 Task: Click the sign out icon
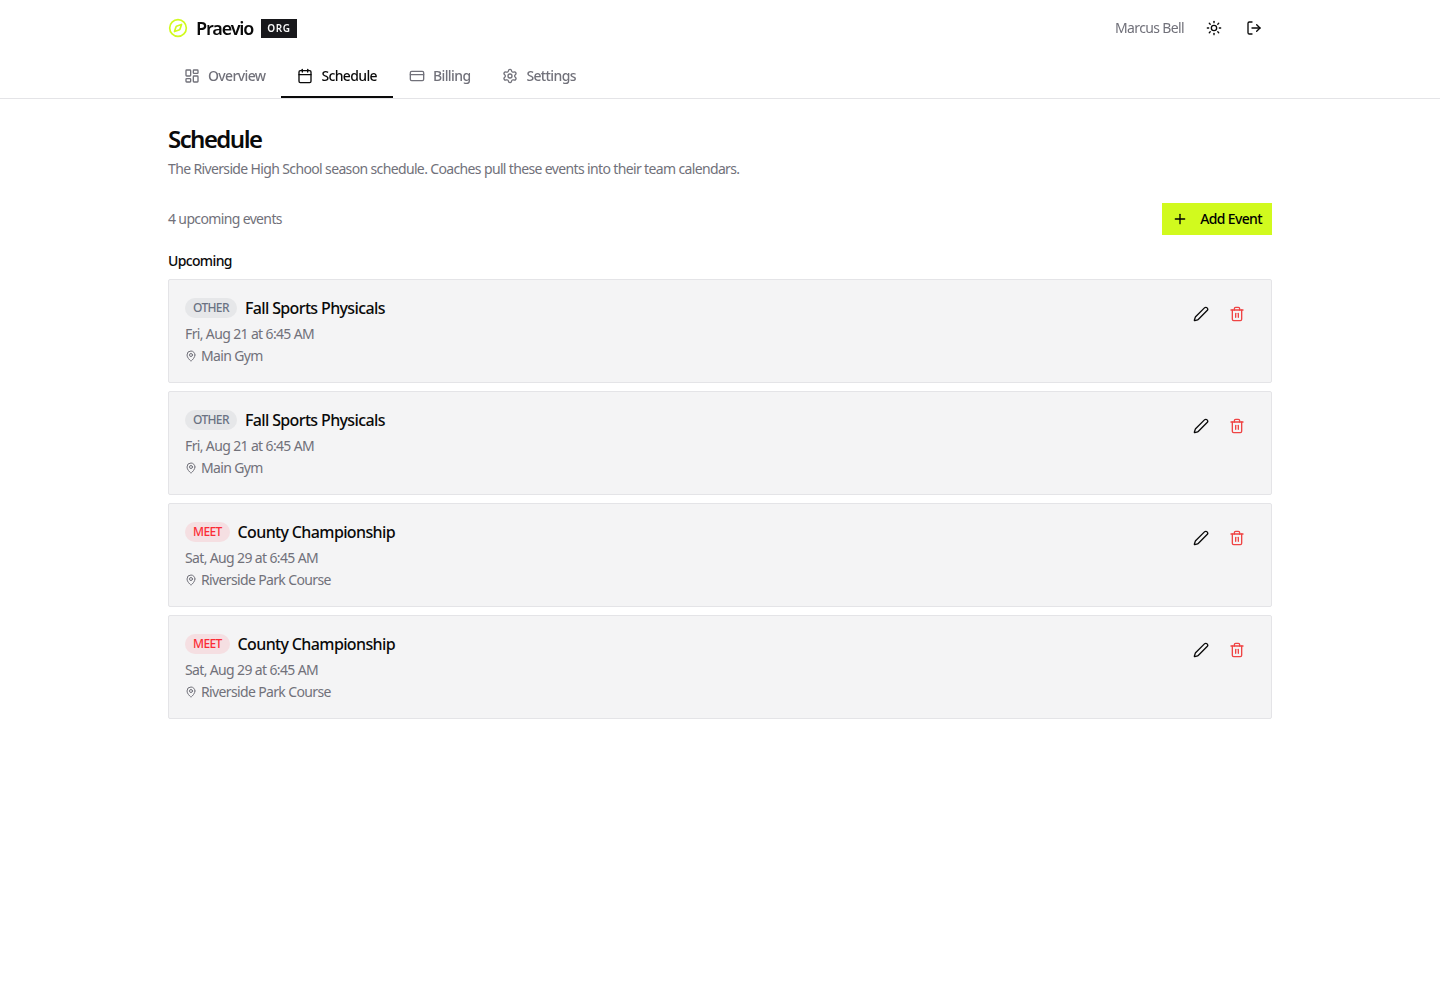(x=1254, y=28)
